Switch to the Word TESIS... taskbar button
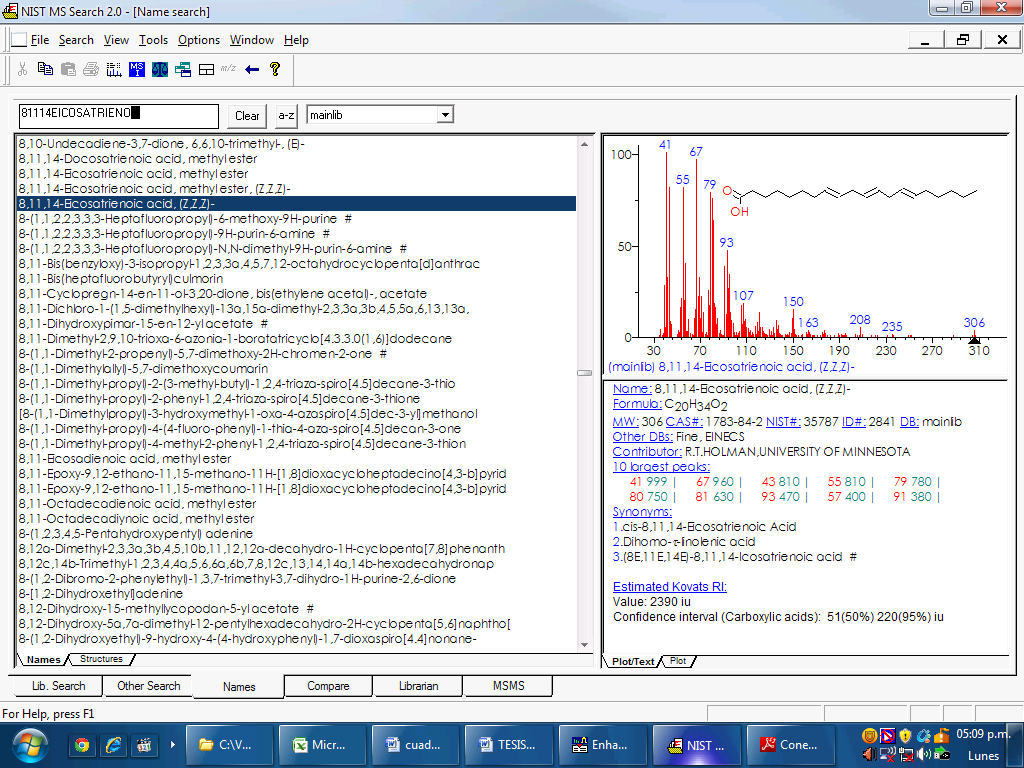Viewport: 1024px width, 768px height. (509, 744)
